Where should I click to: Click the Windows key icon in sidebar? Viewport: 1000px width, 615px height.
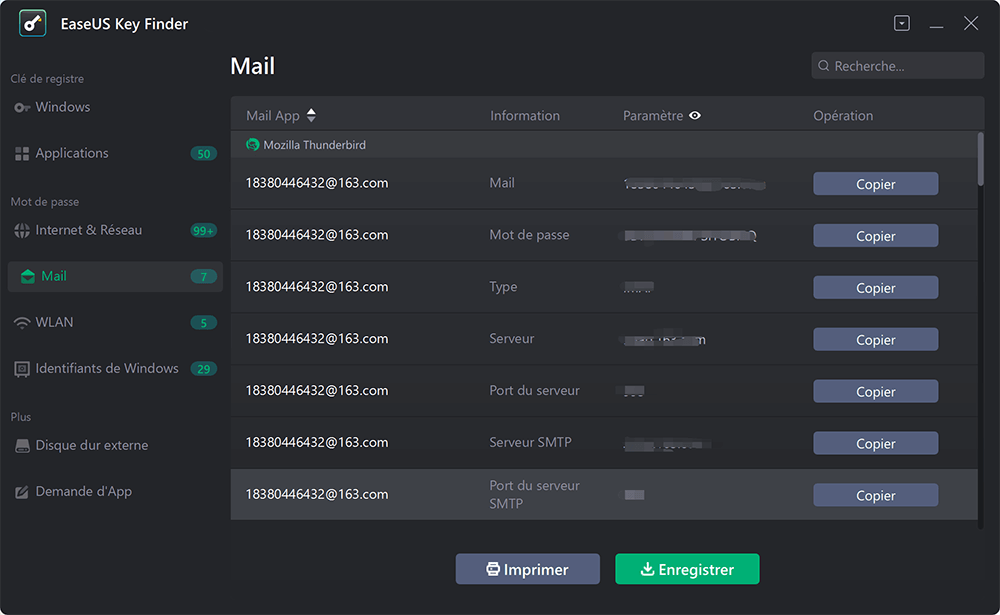pyautogui.click(x=22, y=108)
